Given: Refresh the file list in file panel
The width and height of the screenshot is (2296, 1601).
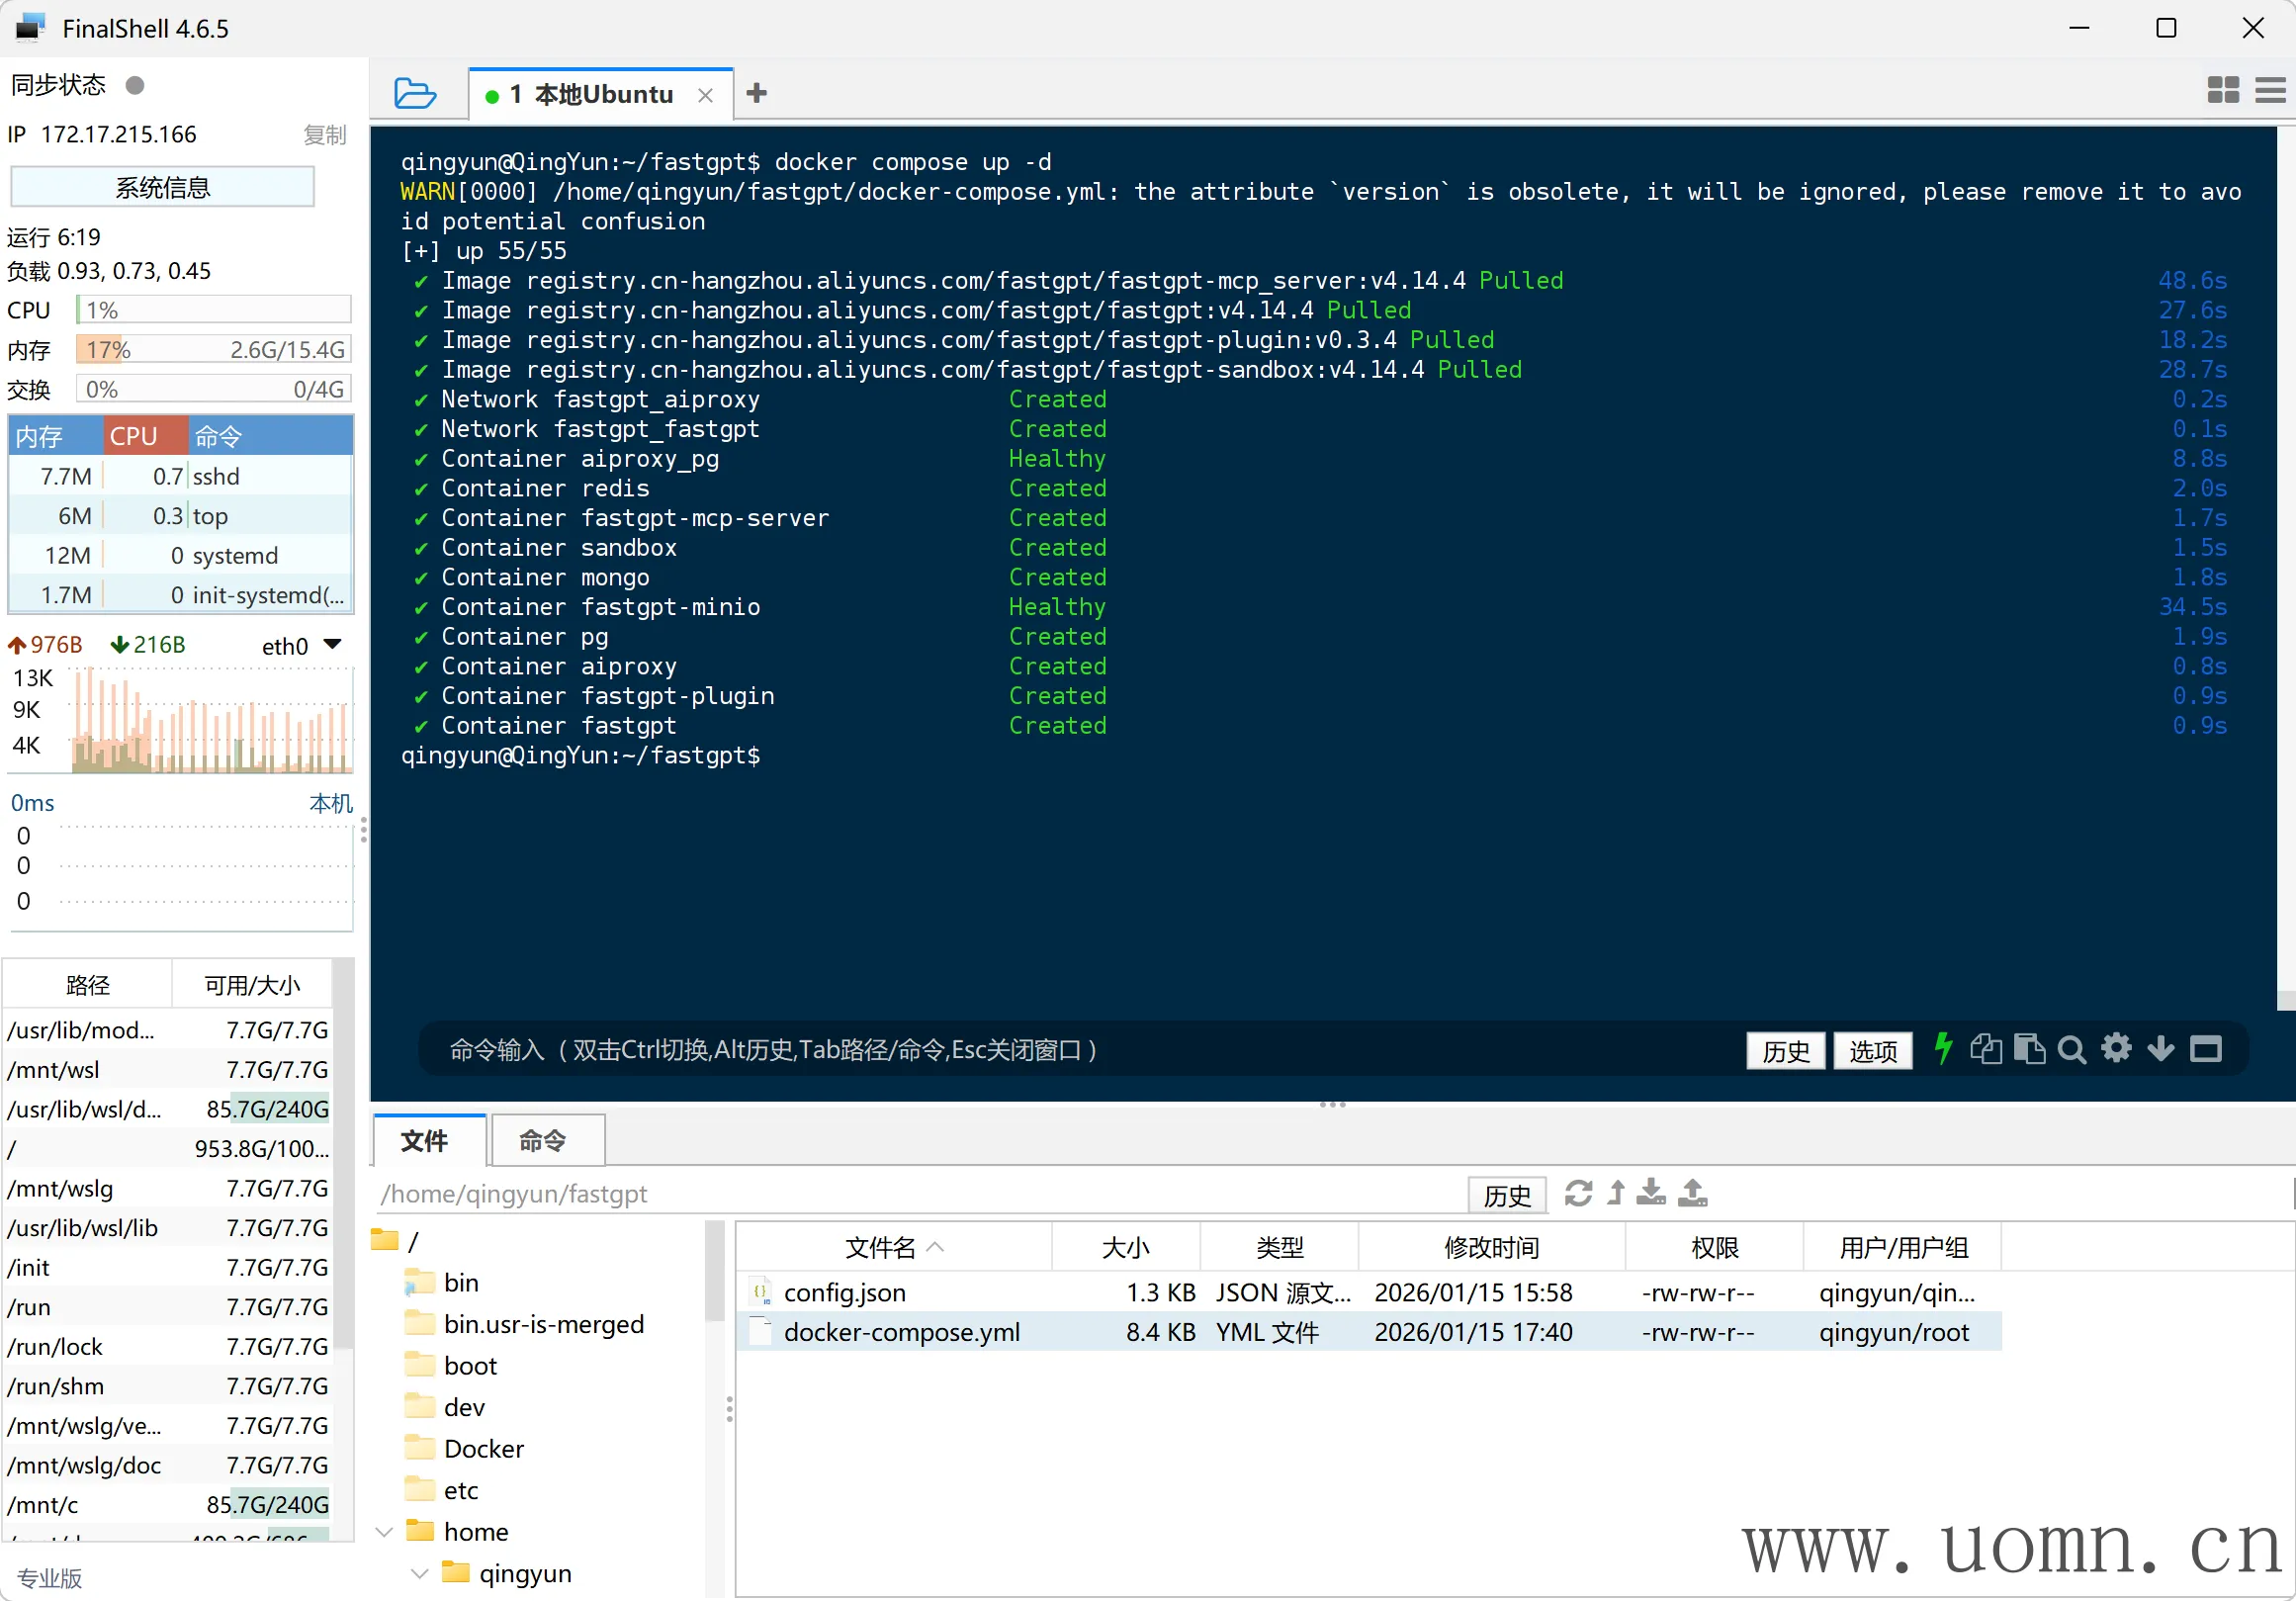Looking at the screenshot, I should click(1578, 1193).
